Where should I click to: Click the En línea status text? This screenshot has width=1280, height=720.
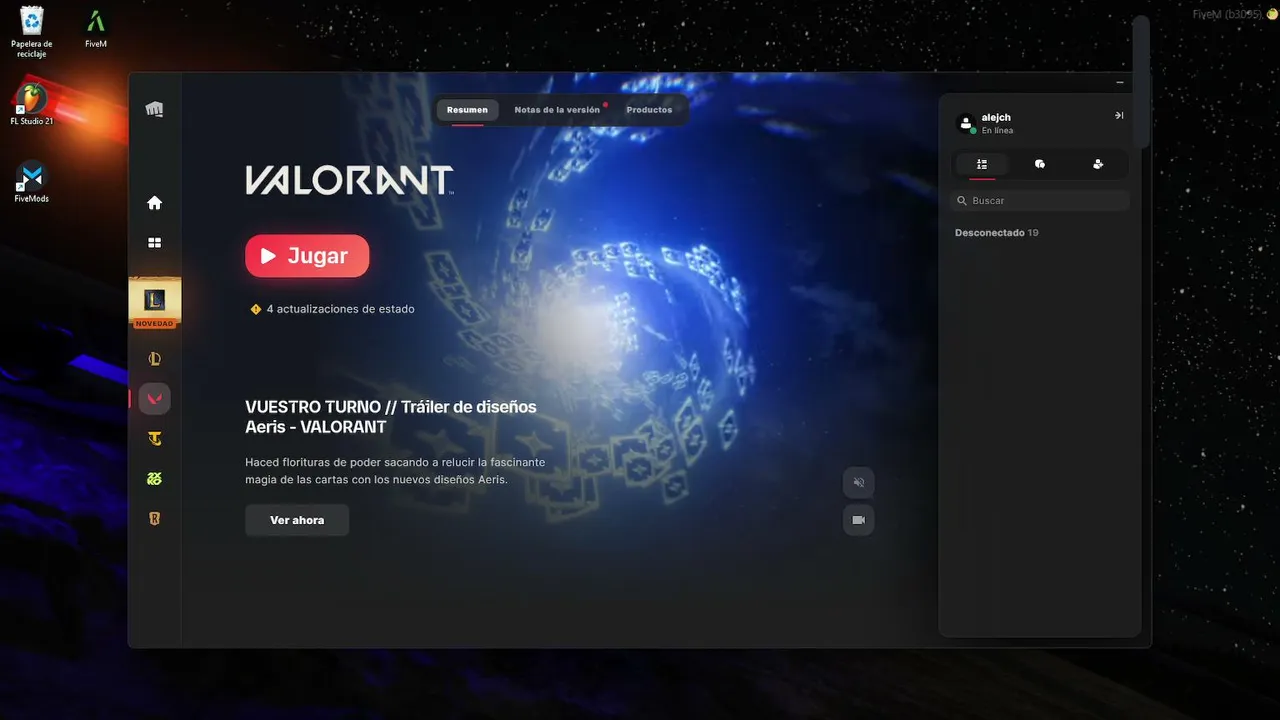(x=997, y=131)
